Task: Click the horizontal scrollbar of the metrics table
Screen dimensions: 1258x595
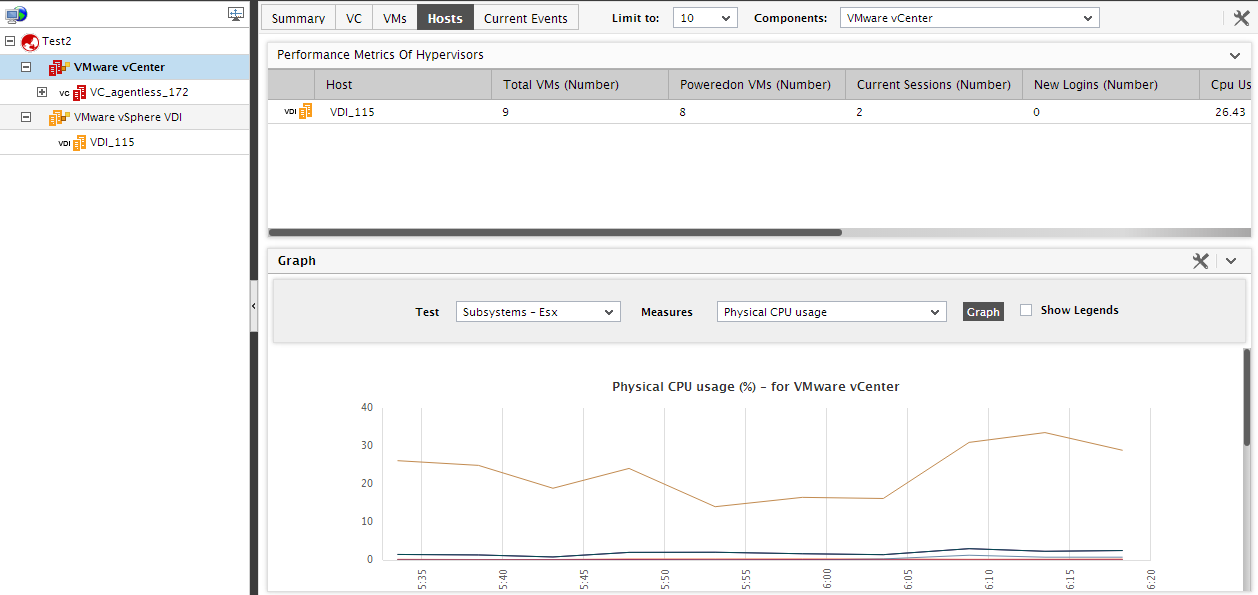Action: pos(555,232)
